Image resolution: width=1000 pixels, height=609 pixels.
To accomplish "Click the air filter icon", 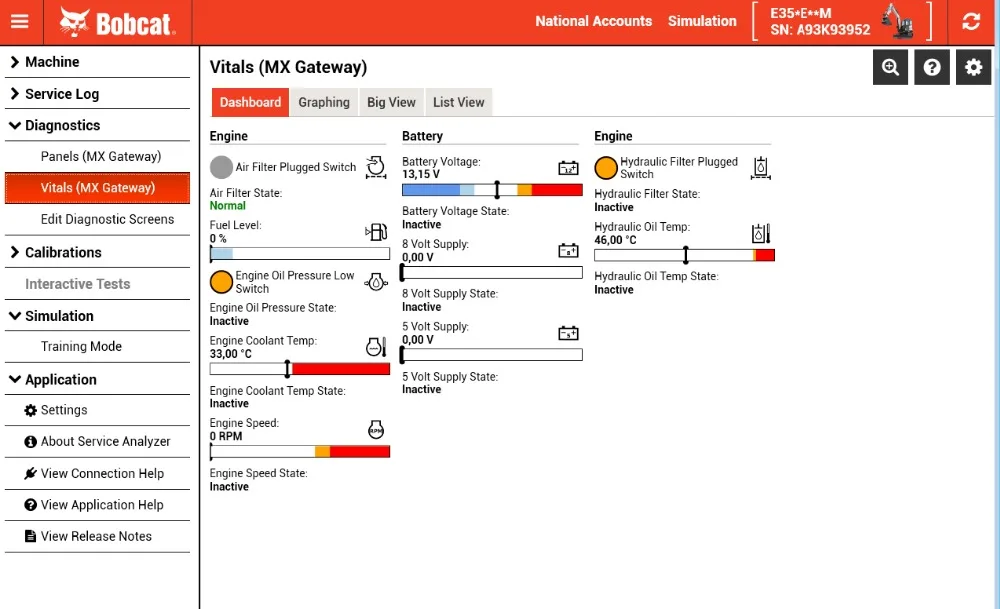I will pyautogui.click(x=376, y=167).
